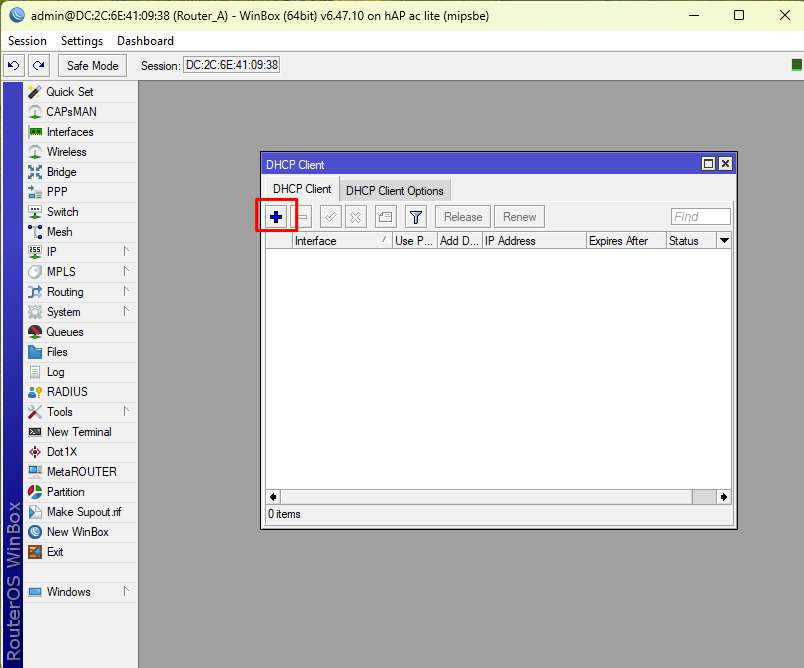Open the Settings menu

pos(81,41)
